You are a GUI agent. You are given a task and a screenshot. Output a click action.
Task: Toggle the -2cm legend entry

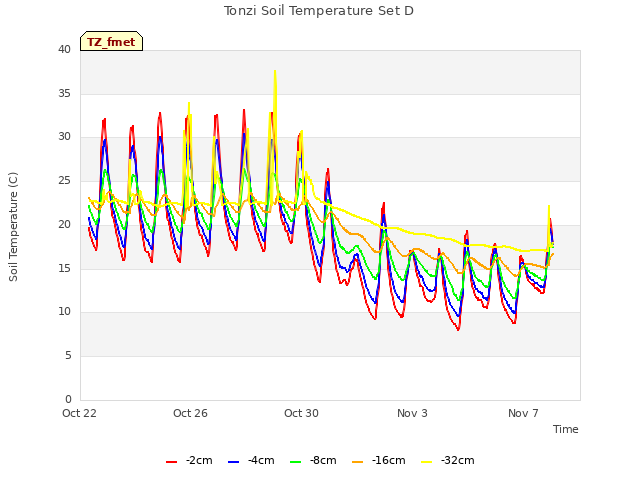[x=189, y=460]
